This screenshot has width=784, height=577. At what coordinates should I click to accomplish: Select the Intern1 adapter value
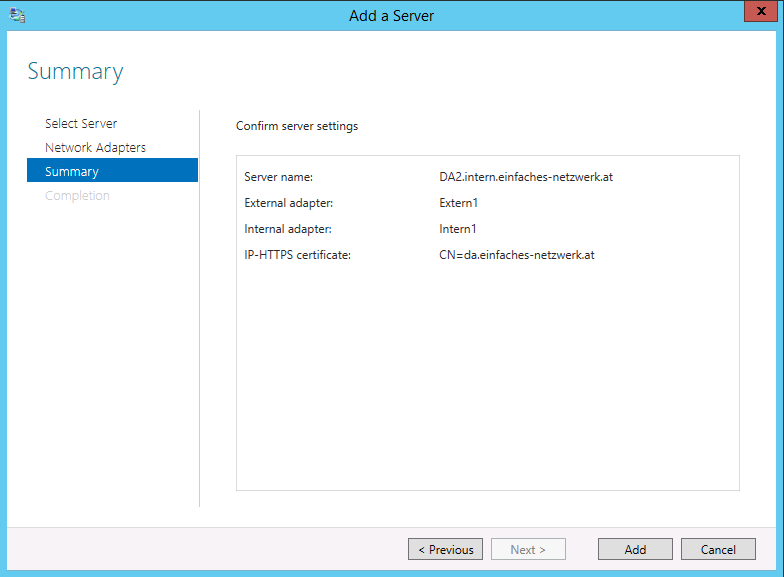(458, 229)
